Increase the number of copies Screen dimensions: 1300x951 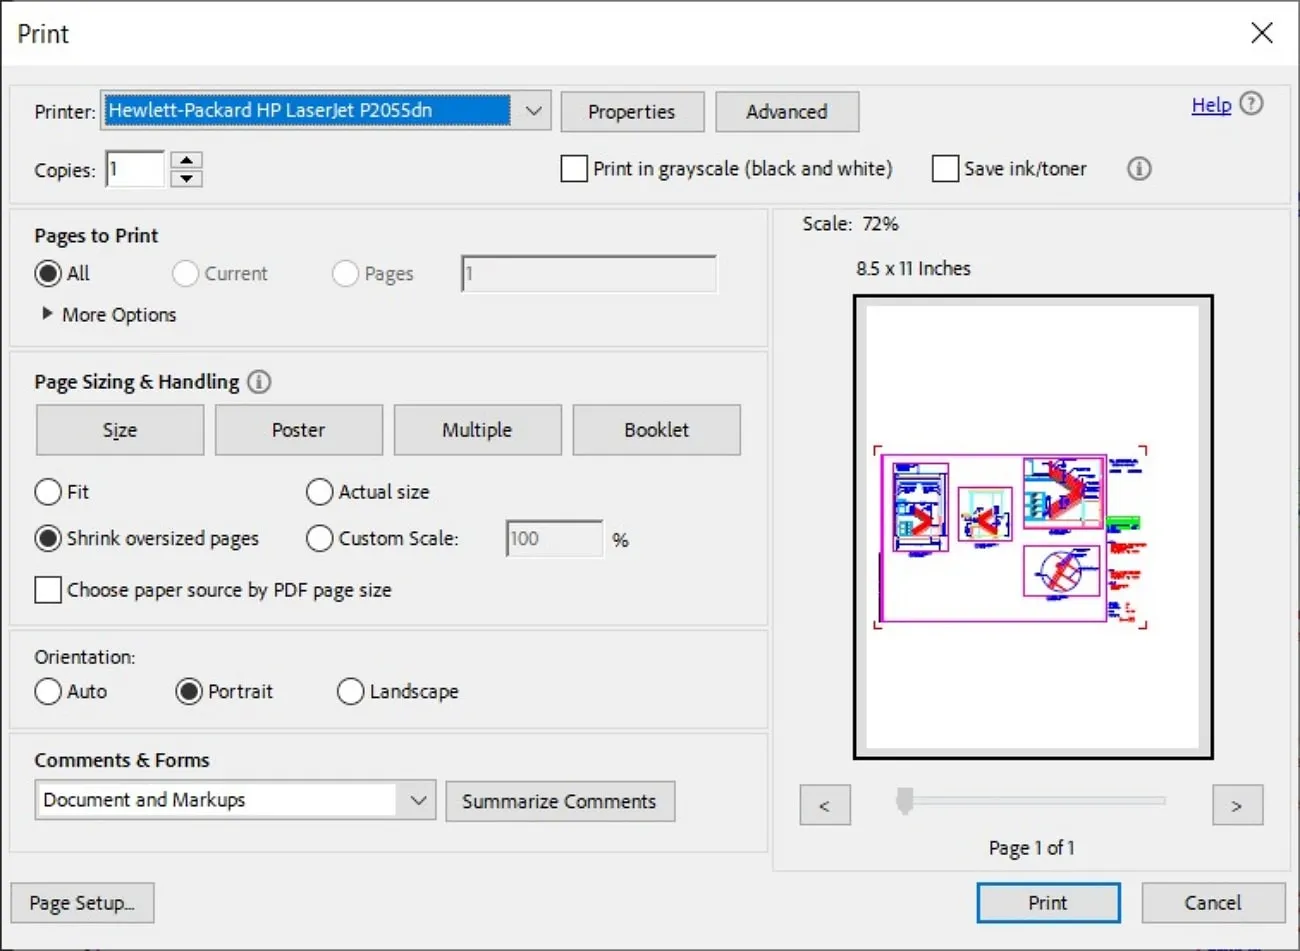click(x=187, y=160)
